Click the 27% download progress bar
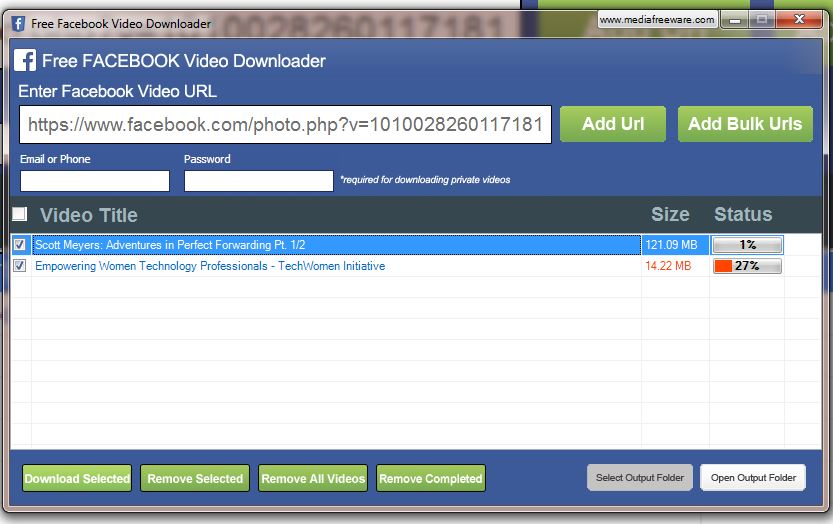The width and height of the screenshot is (833, 524). pos(747,266)
